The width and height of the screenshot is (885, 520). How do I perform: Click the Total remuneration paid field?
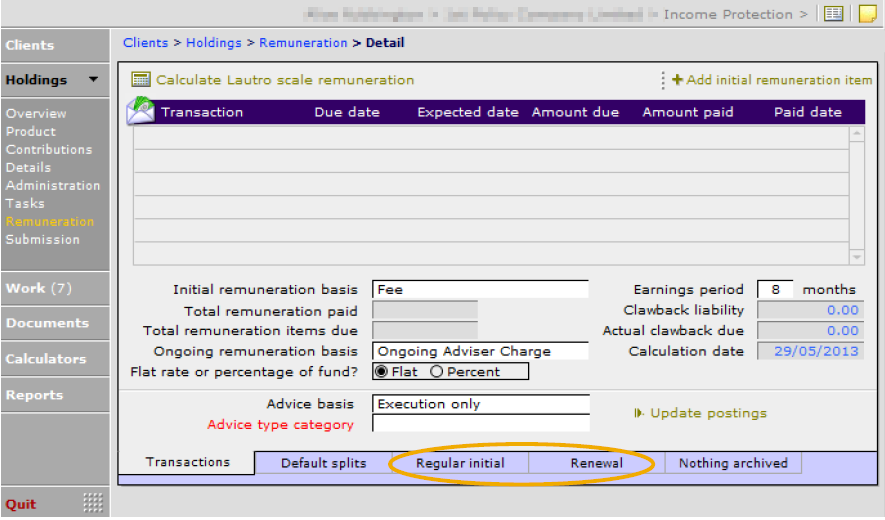425,310
